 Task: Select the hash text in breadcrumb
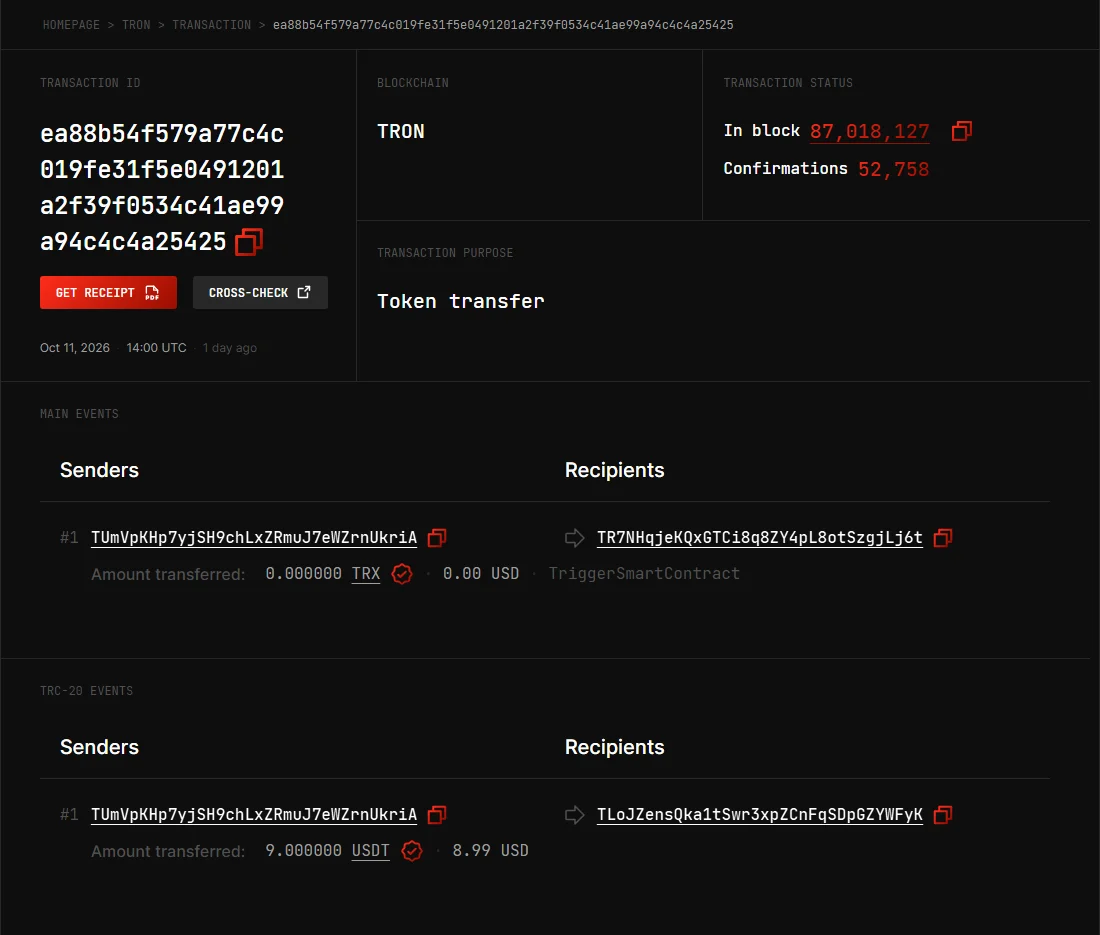pos(503,25)
